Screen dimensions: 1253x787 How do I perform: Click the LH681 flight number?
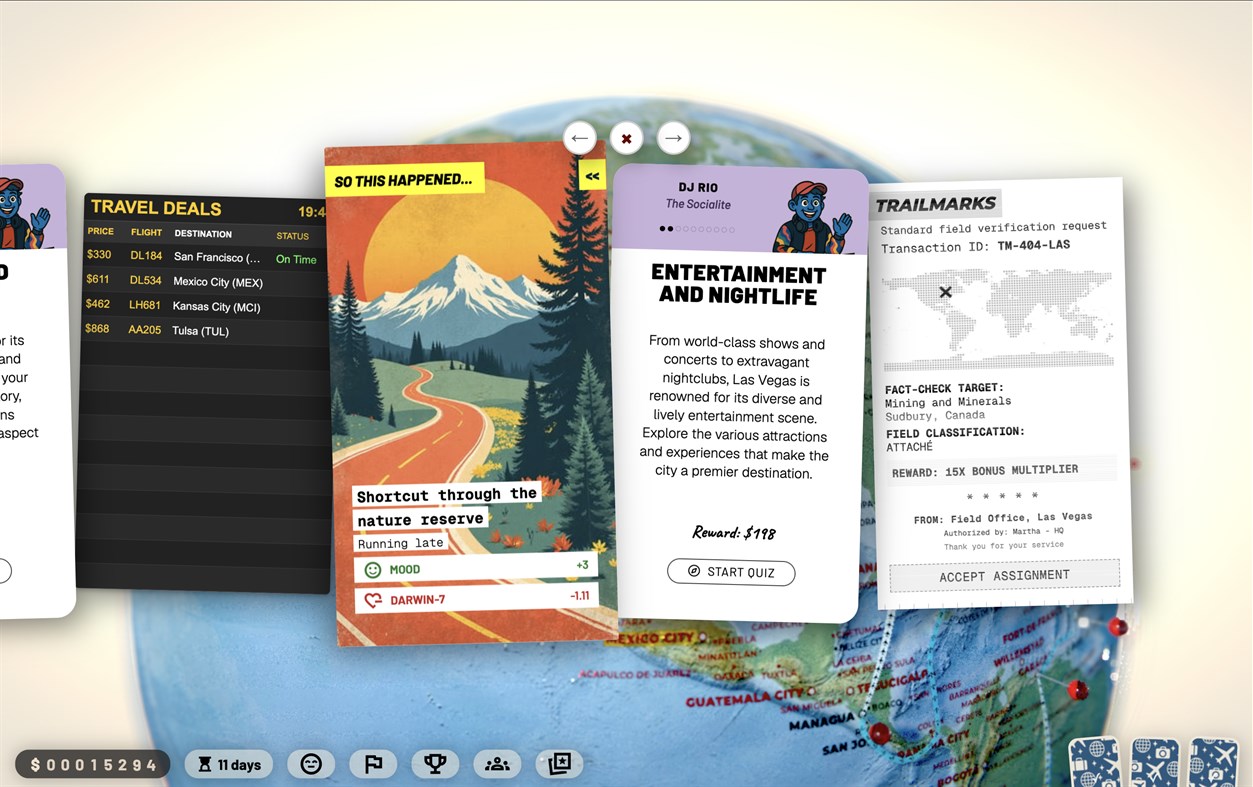click(x=145, y=304)
